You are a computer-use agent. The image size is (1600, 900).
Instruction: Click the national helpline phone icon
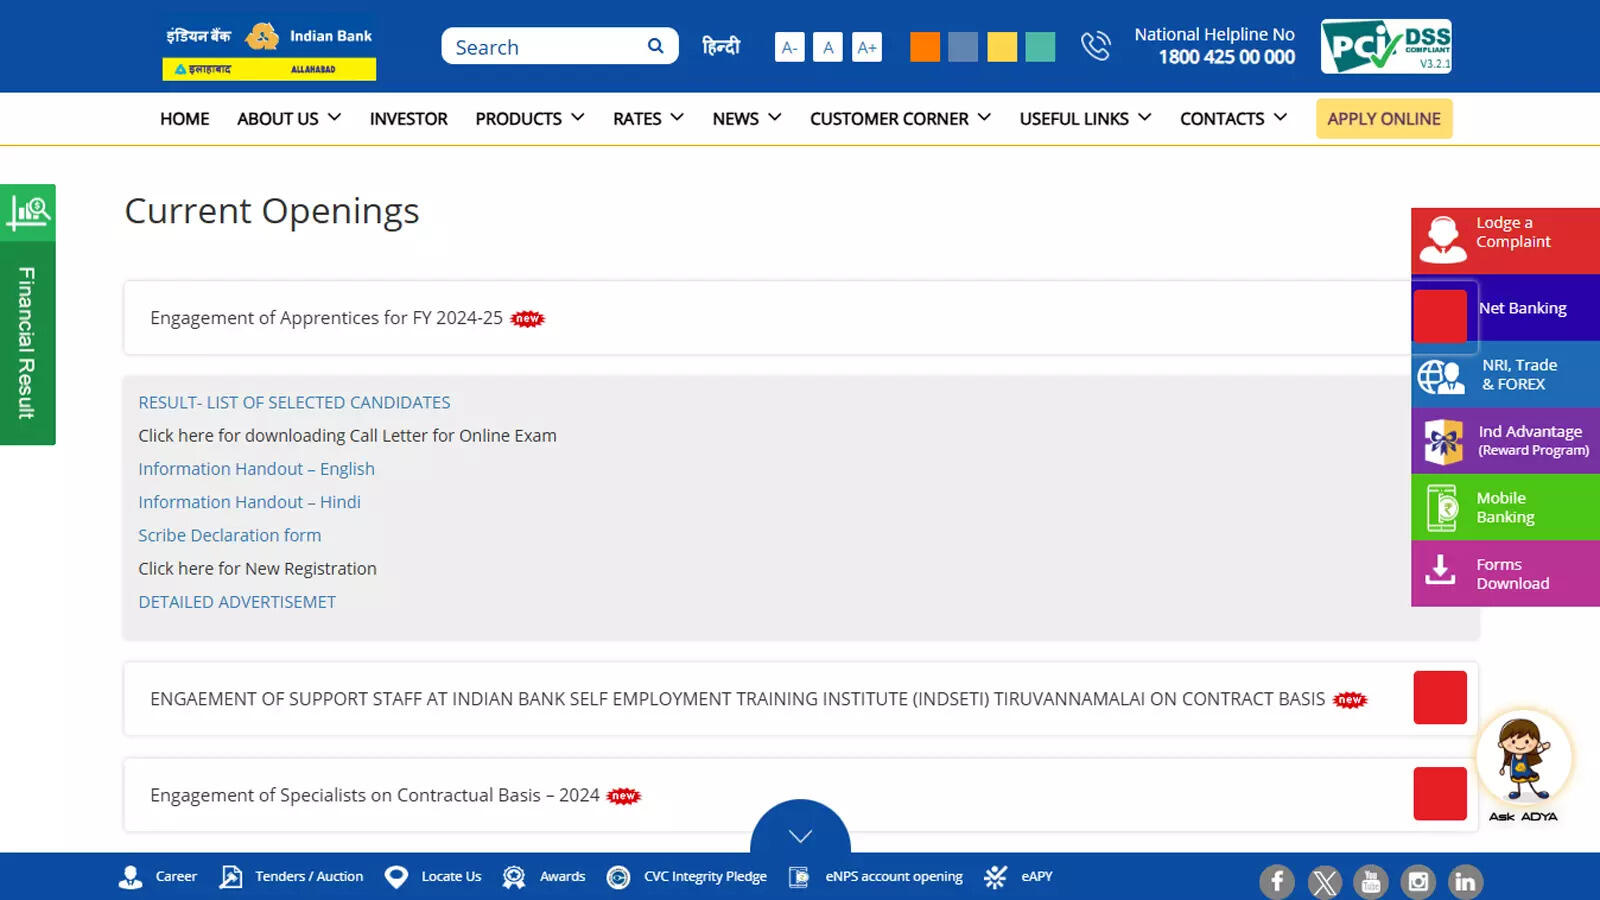coord(1096,46)
